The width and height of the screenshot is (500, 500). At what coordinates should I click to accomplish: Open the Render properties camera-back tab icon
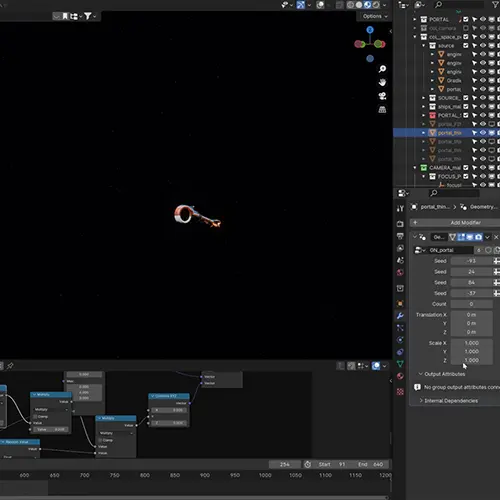point(400,224)
